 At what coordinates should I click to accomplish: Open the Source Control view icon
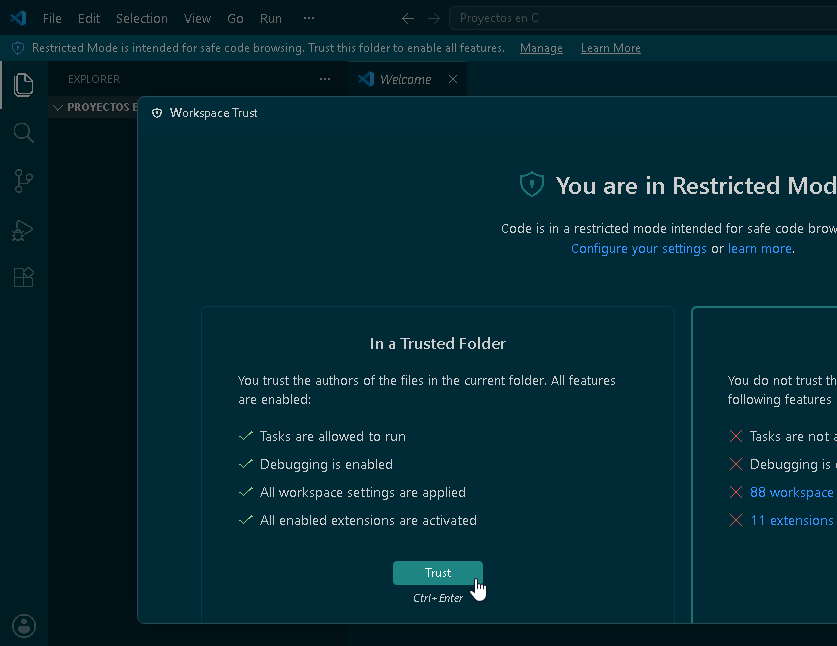[x=23, y=181]
